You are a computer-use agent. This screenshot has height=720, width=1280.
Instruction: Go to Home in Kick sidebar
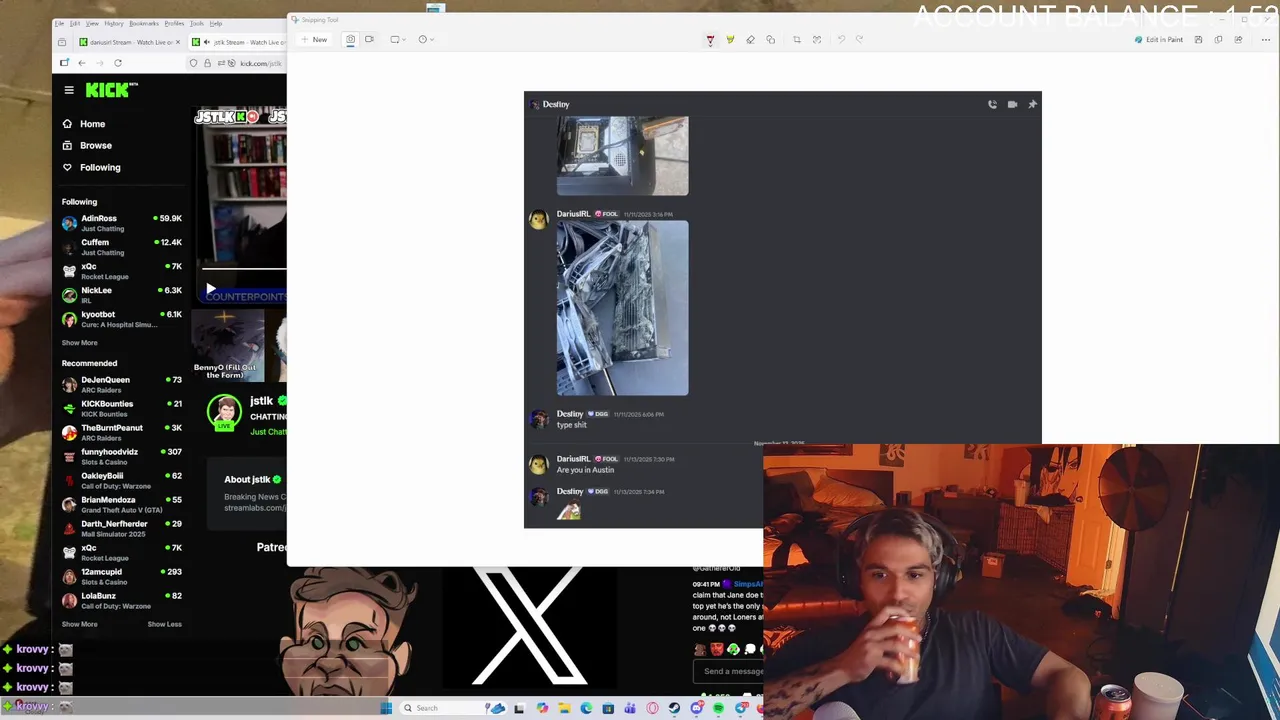coord(92,124)
